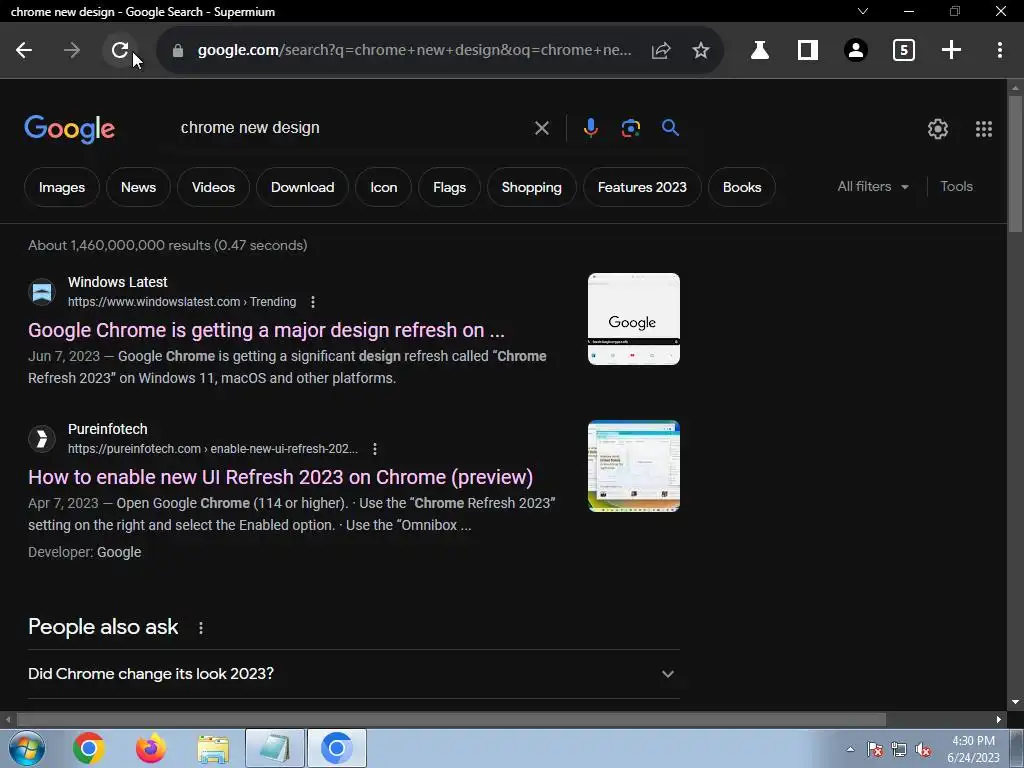
Task: Open About this result for People also ask
Action: pos(200,628)
